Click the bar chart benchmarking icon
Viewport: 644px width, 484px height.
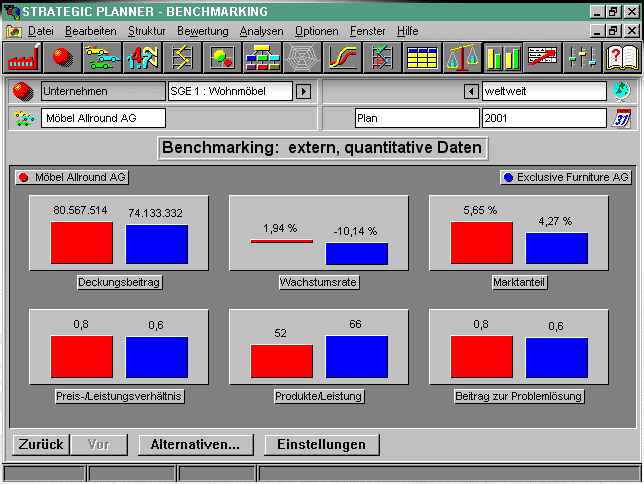[502, 57]
